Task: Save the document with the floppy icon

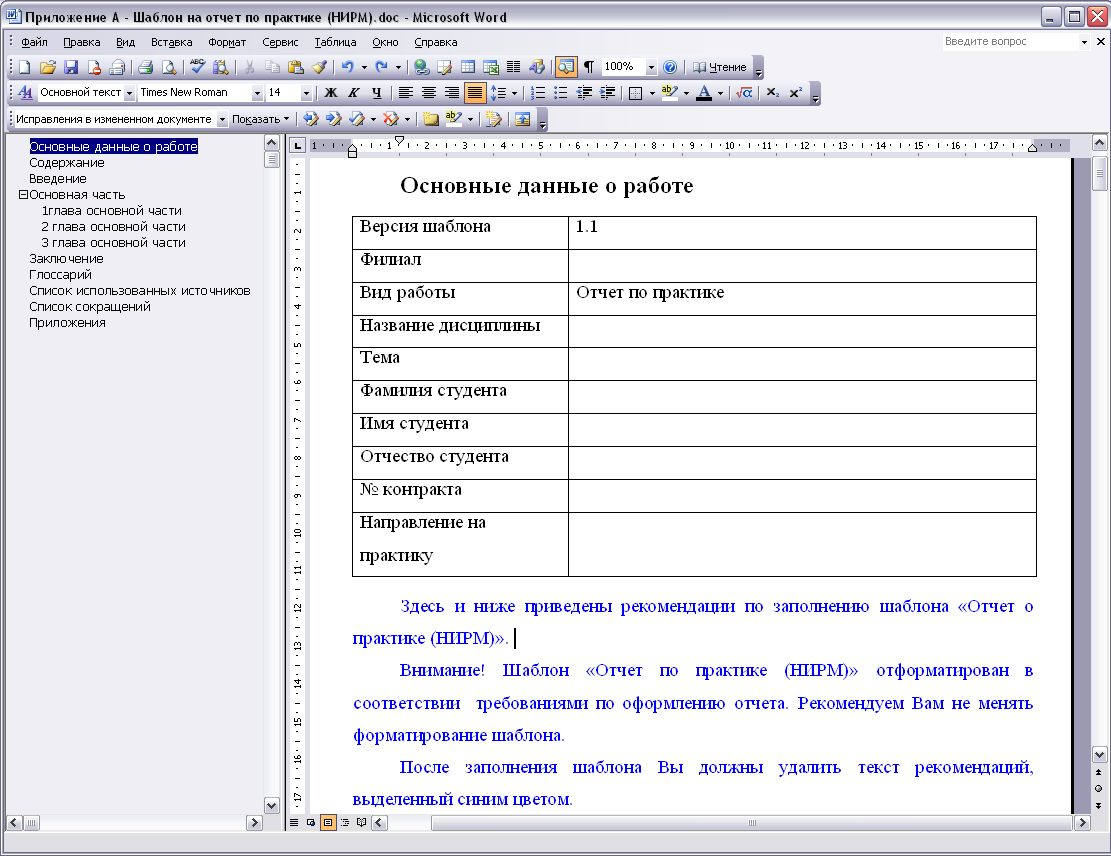Action: (x=71, y=67)
